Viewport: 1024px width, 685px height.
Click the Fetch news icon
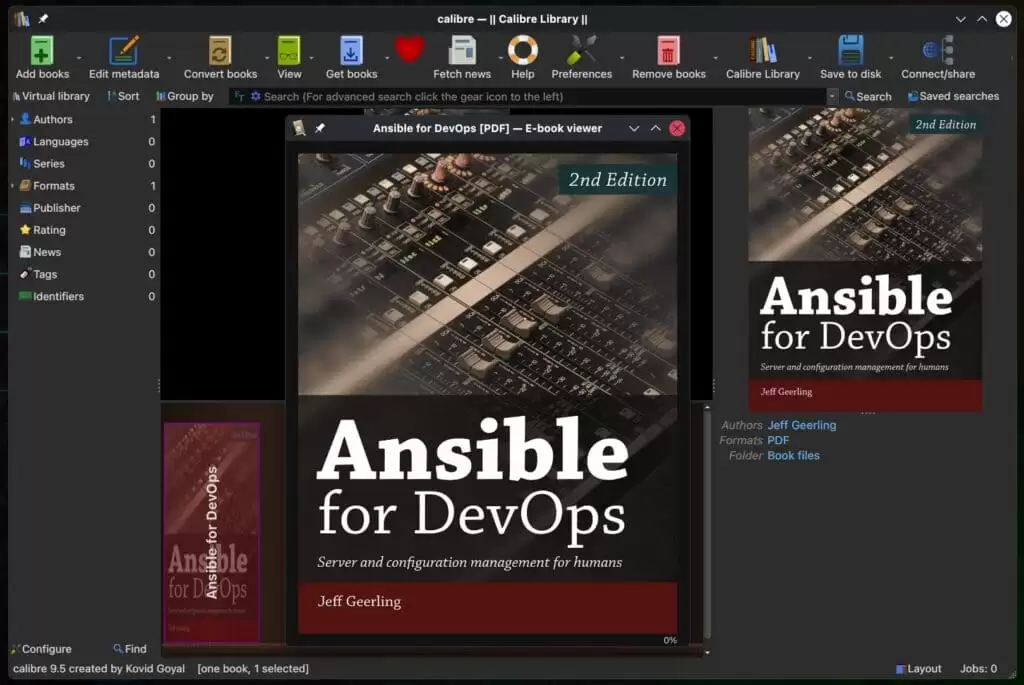462,51
